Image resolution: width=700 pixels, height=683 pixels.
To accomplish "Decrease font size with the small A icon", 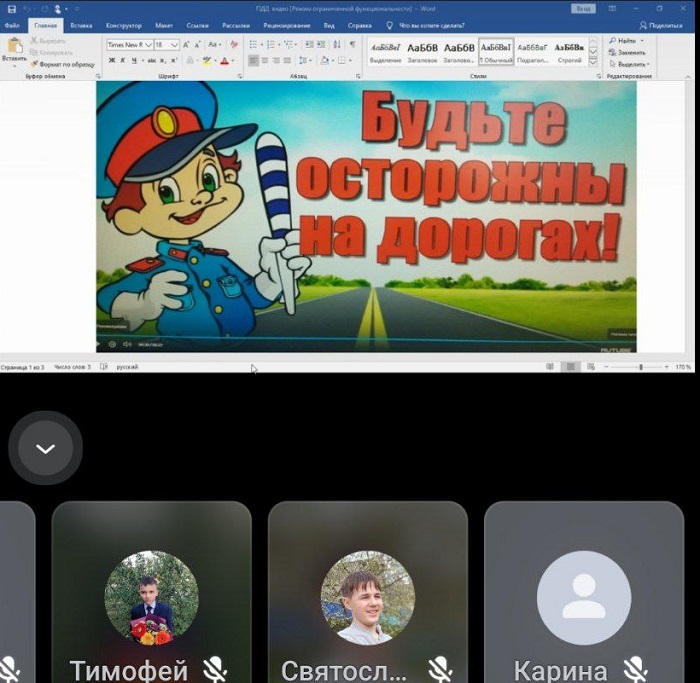I will pos(197,45).
